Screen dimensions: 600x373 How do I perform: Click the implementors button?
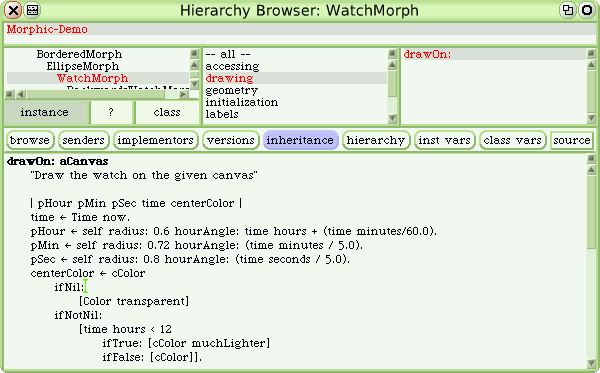click(155, 140)
